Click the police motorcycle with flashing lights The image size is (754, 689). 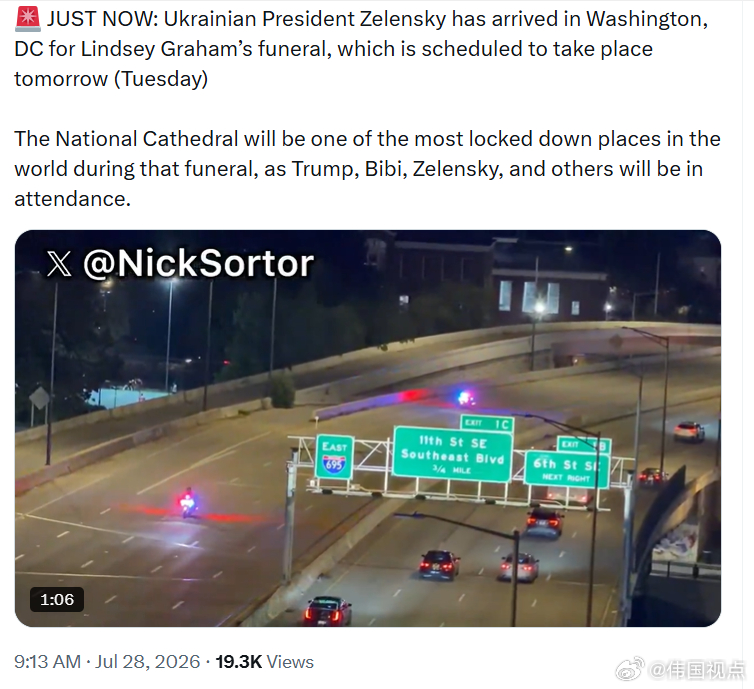[x=188, y=503]
